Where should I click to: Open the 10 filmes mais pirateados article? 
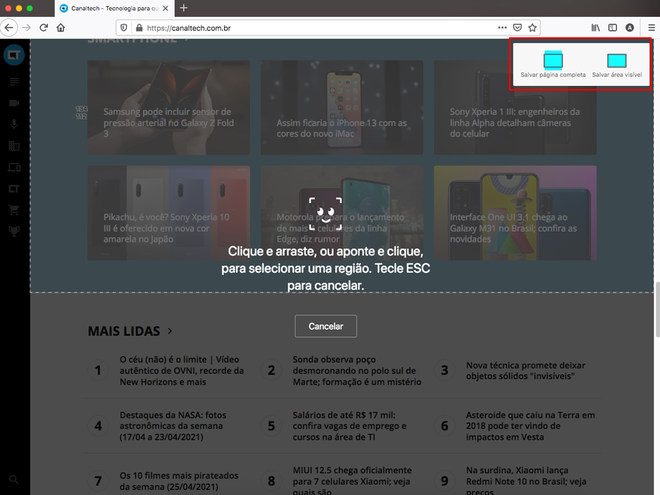pos(179,481)
